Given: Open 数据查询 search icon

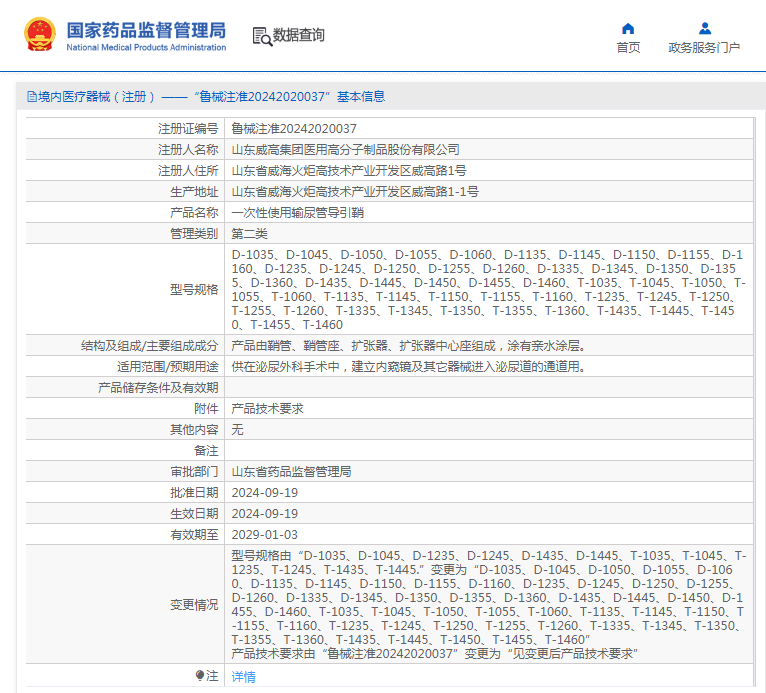Looking at the screenshot, I should tap(262, 36).
